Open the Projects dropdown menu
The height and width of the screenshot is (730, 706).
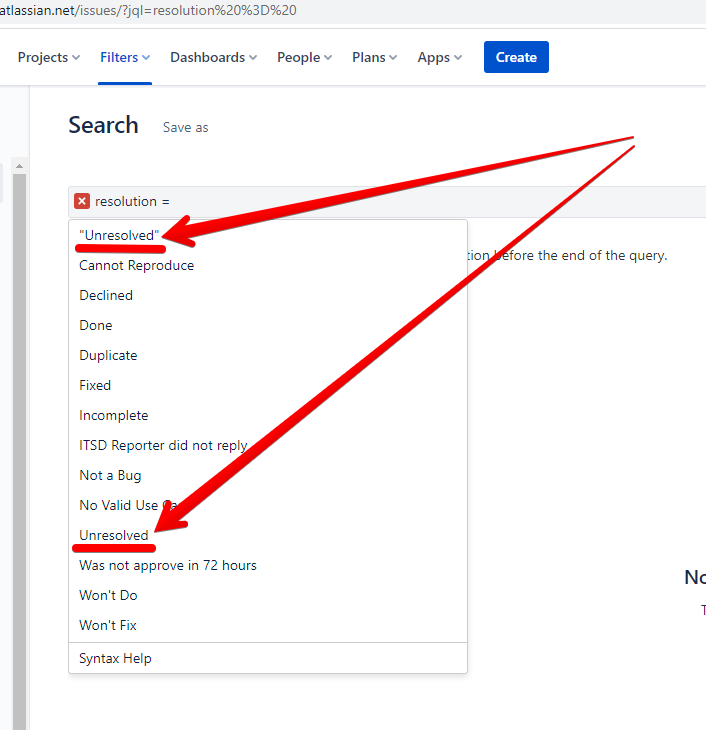[48, 57]
